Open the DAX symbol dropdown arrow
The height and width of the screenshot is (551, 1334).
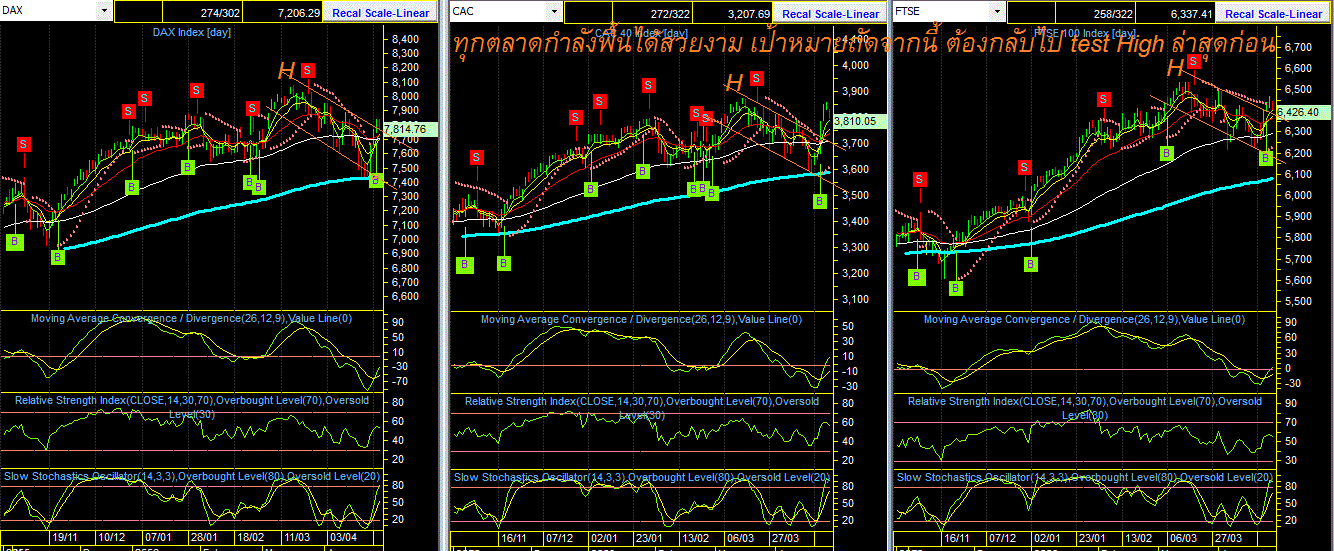pyautogui.click(x=105, y=11)
